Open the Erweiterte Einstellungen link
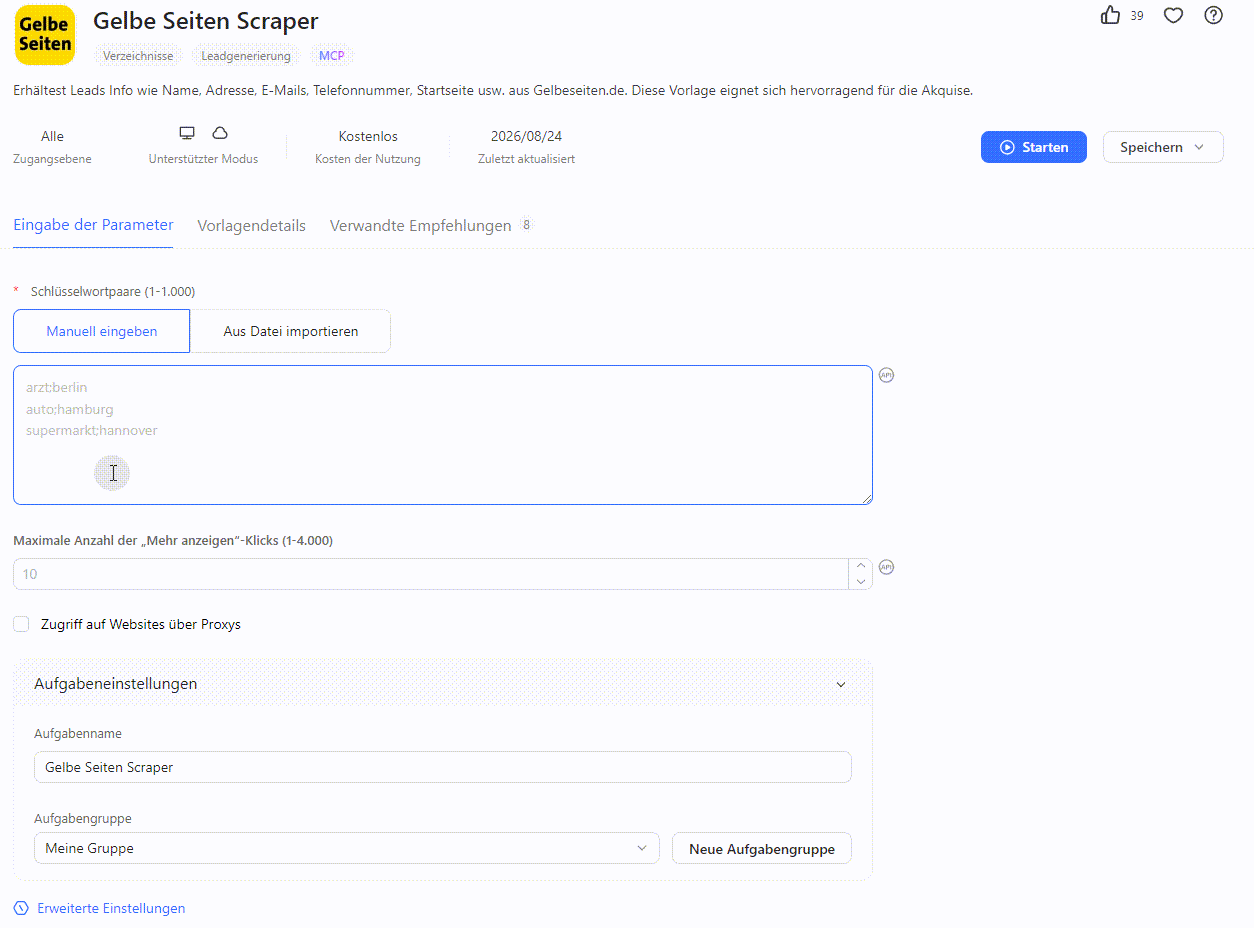 [111, 908]
